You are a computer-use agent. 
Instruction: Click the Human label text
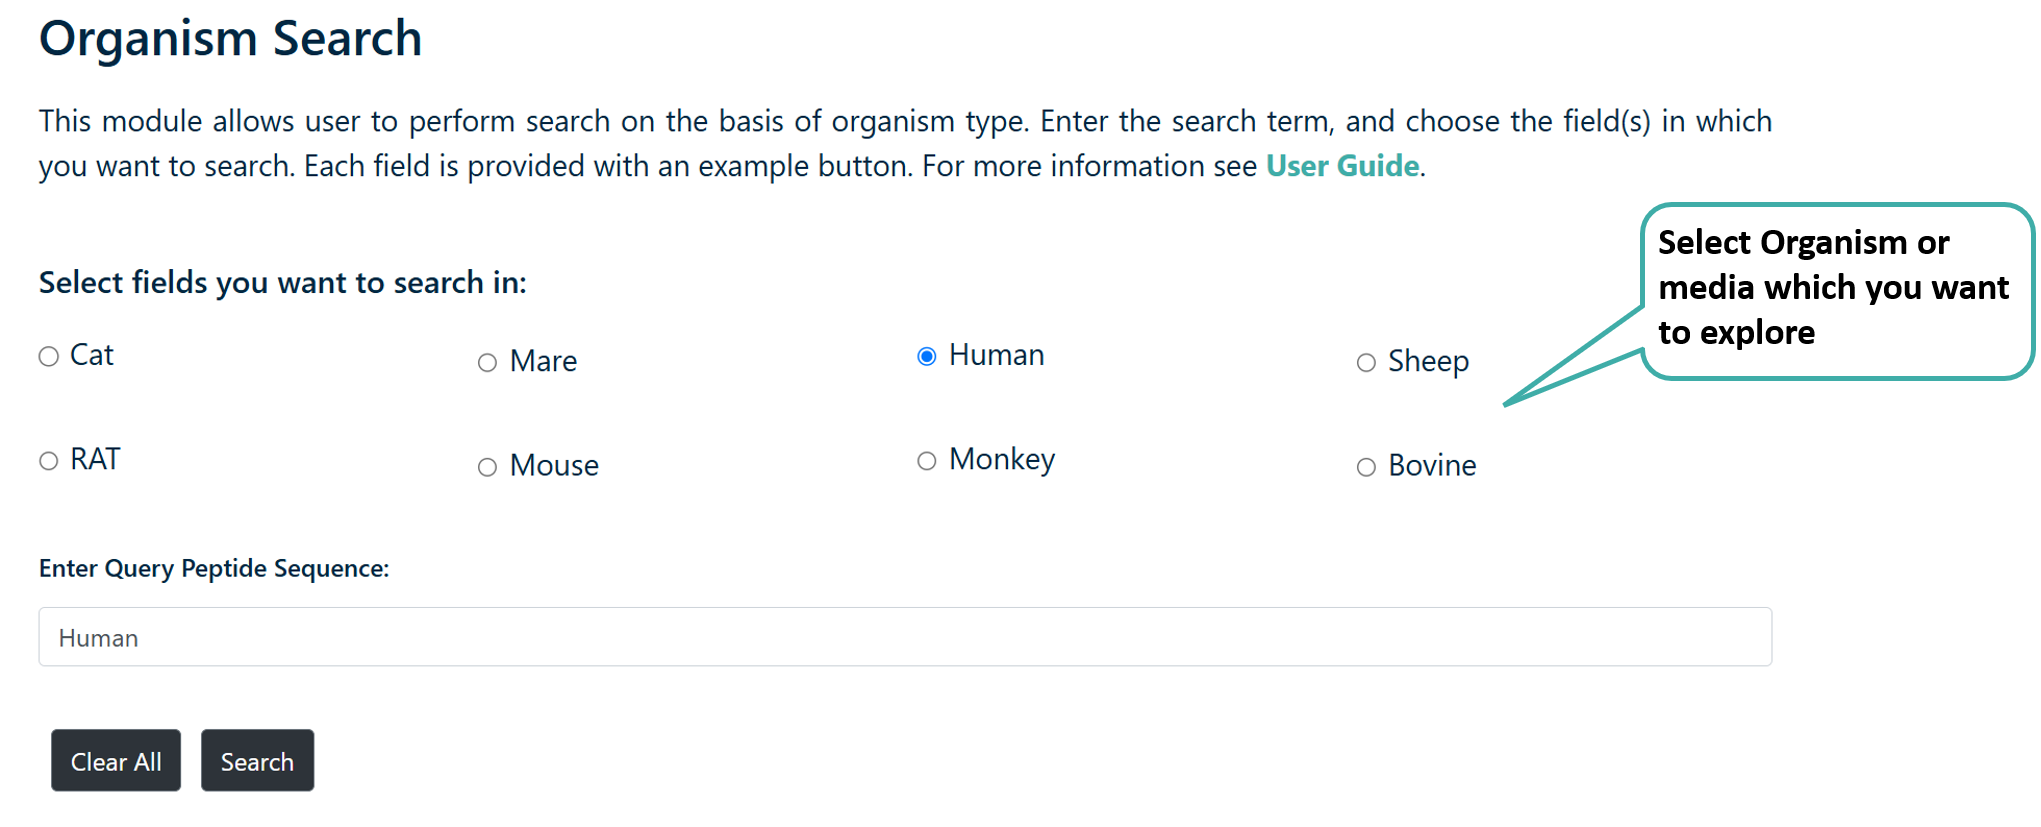click(x=996, y=355)
